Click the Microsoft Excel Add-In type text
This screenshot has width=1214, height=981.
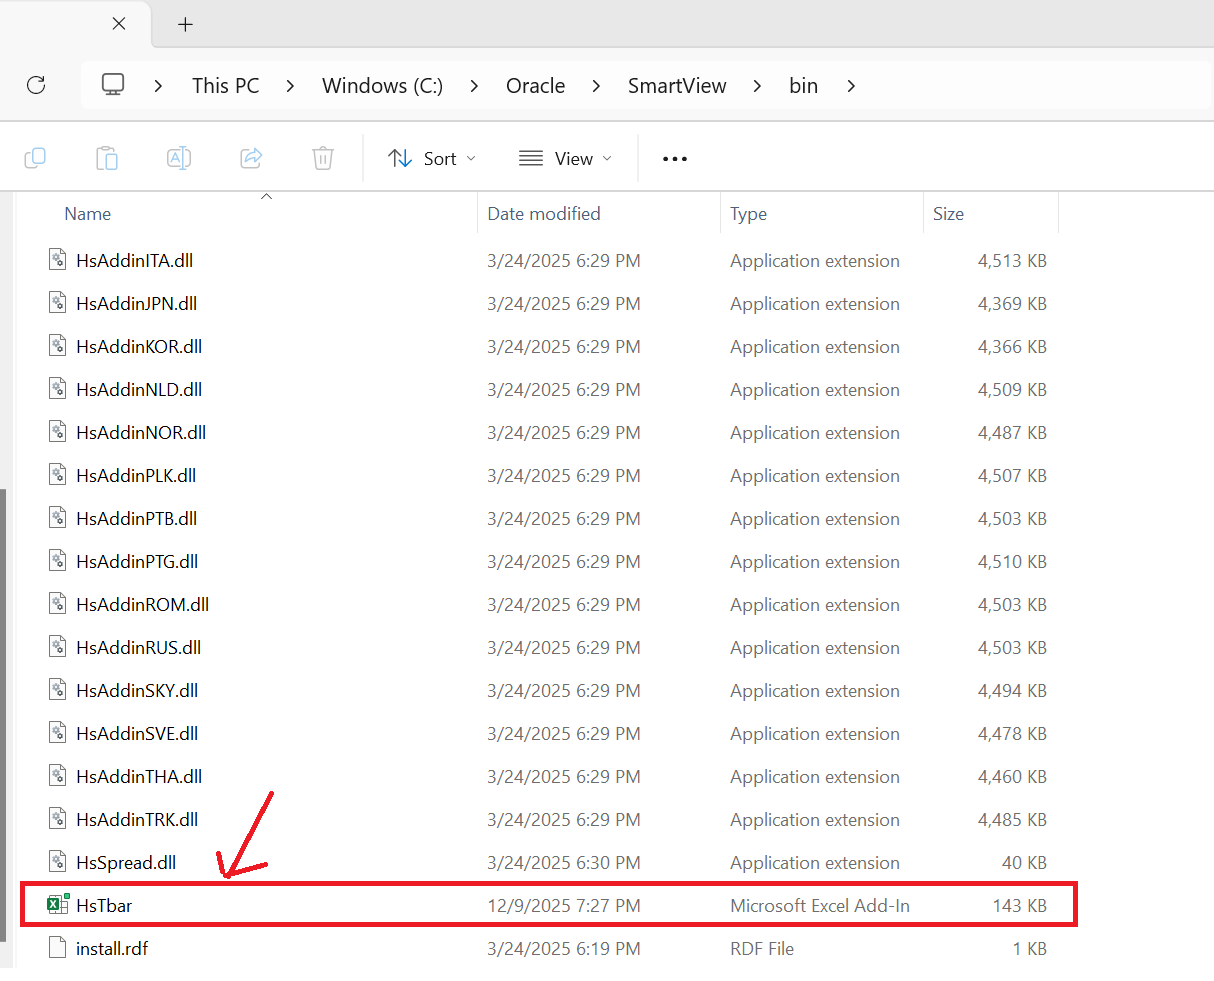click(x=820, y=905)
